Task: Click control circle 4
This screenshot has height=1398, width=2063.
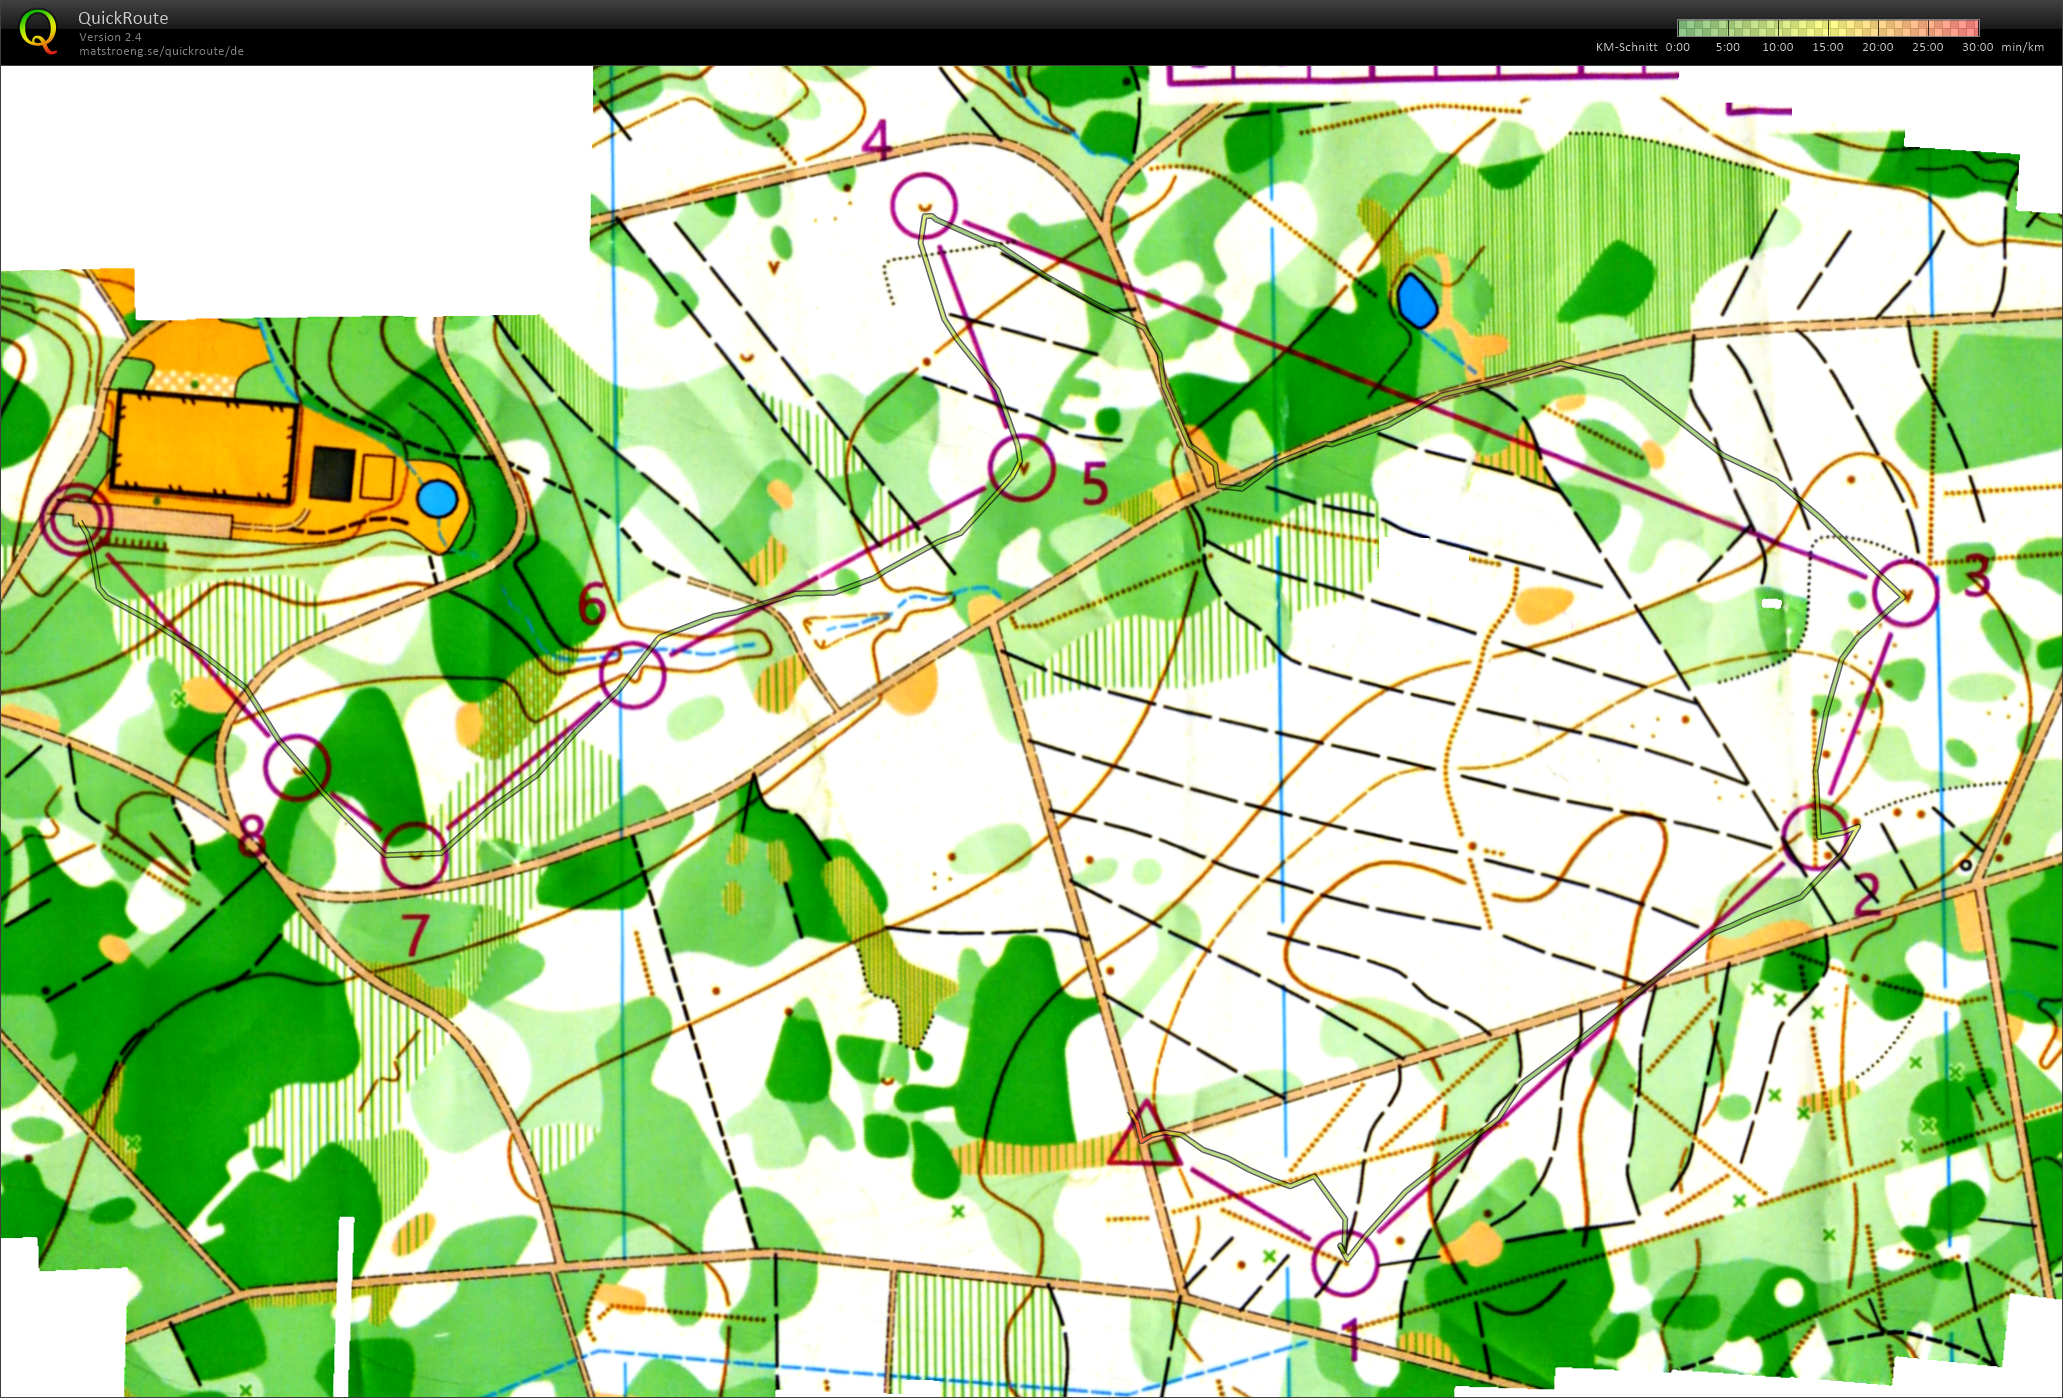Action: (923, 206)
